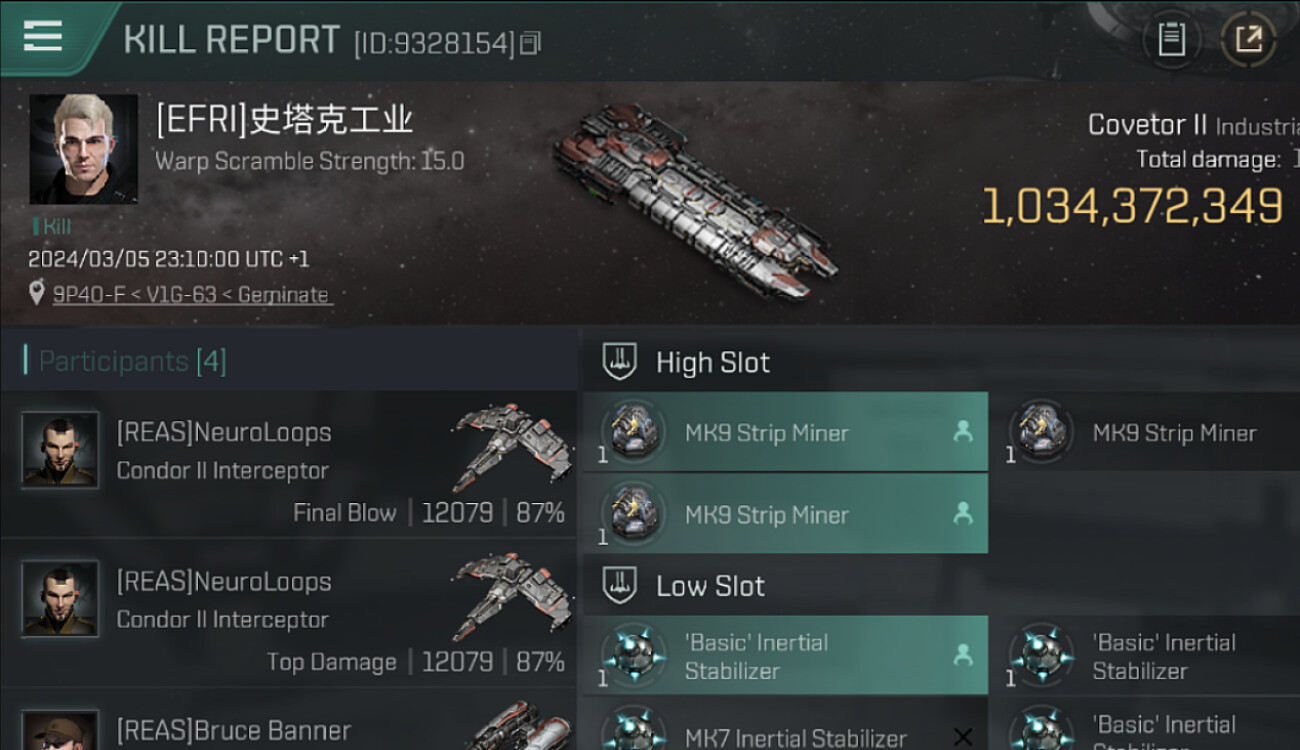Share kill report via export icon

coord(1248,40)
